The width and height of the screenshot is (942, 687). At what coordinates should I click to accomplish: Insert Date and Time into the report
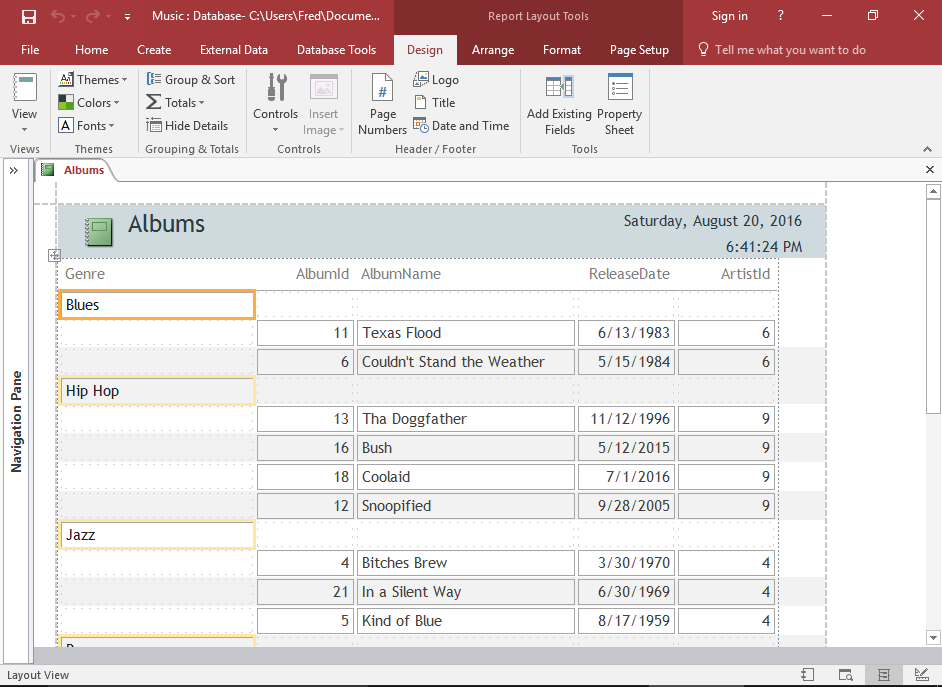point(461,125)
